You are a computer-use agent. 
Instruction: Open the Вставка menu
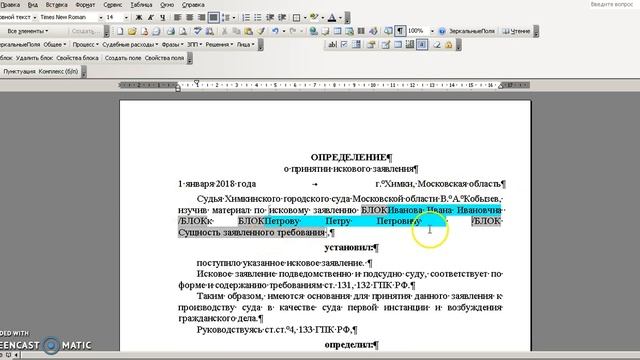pos(56,5)
